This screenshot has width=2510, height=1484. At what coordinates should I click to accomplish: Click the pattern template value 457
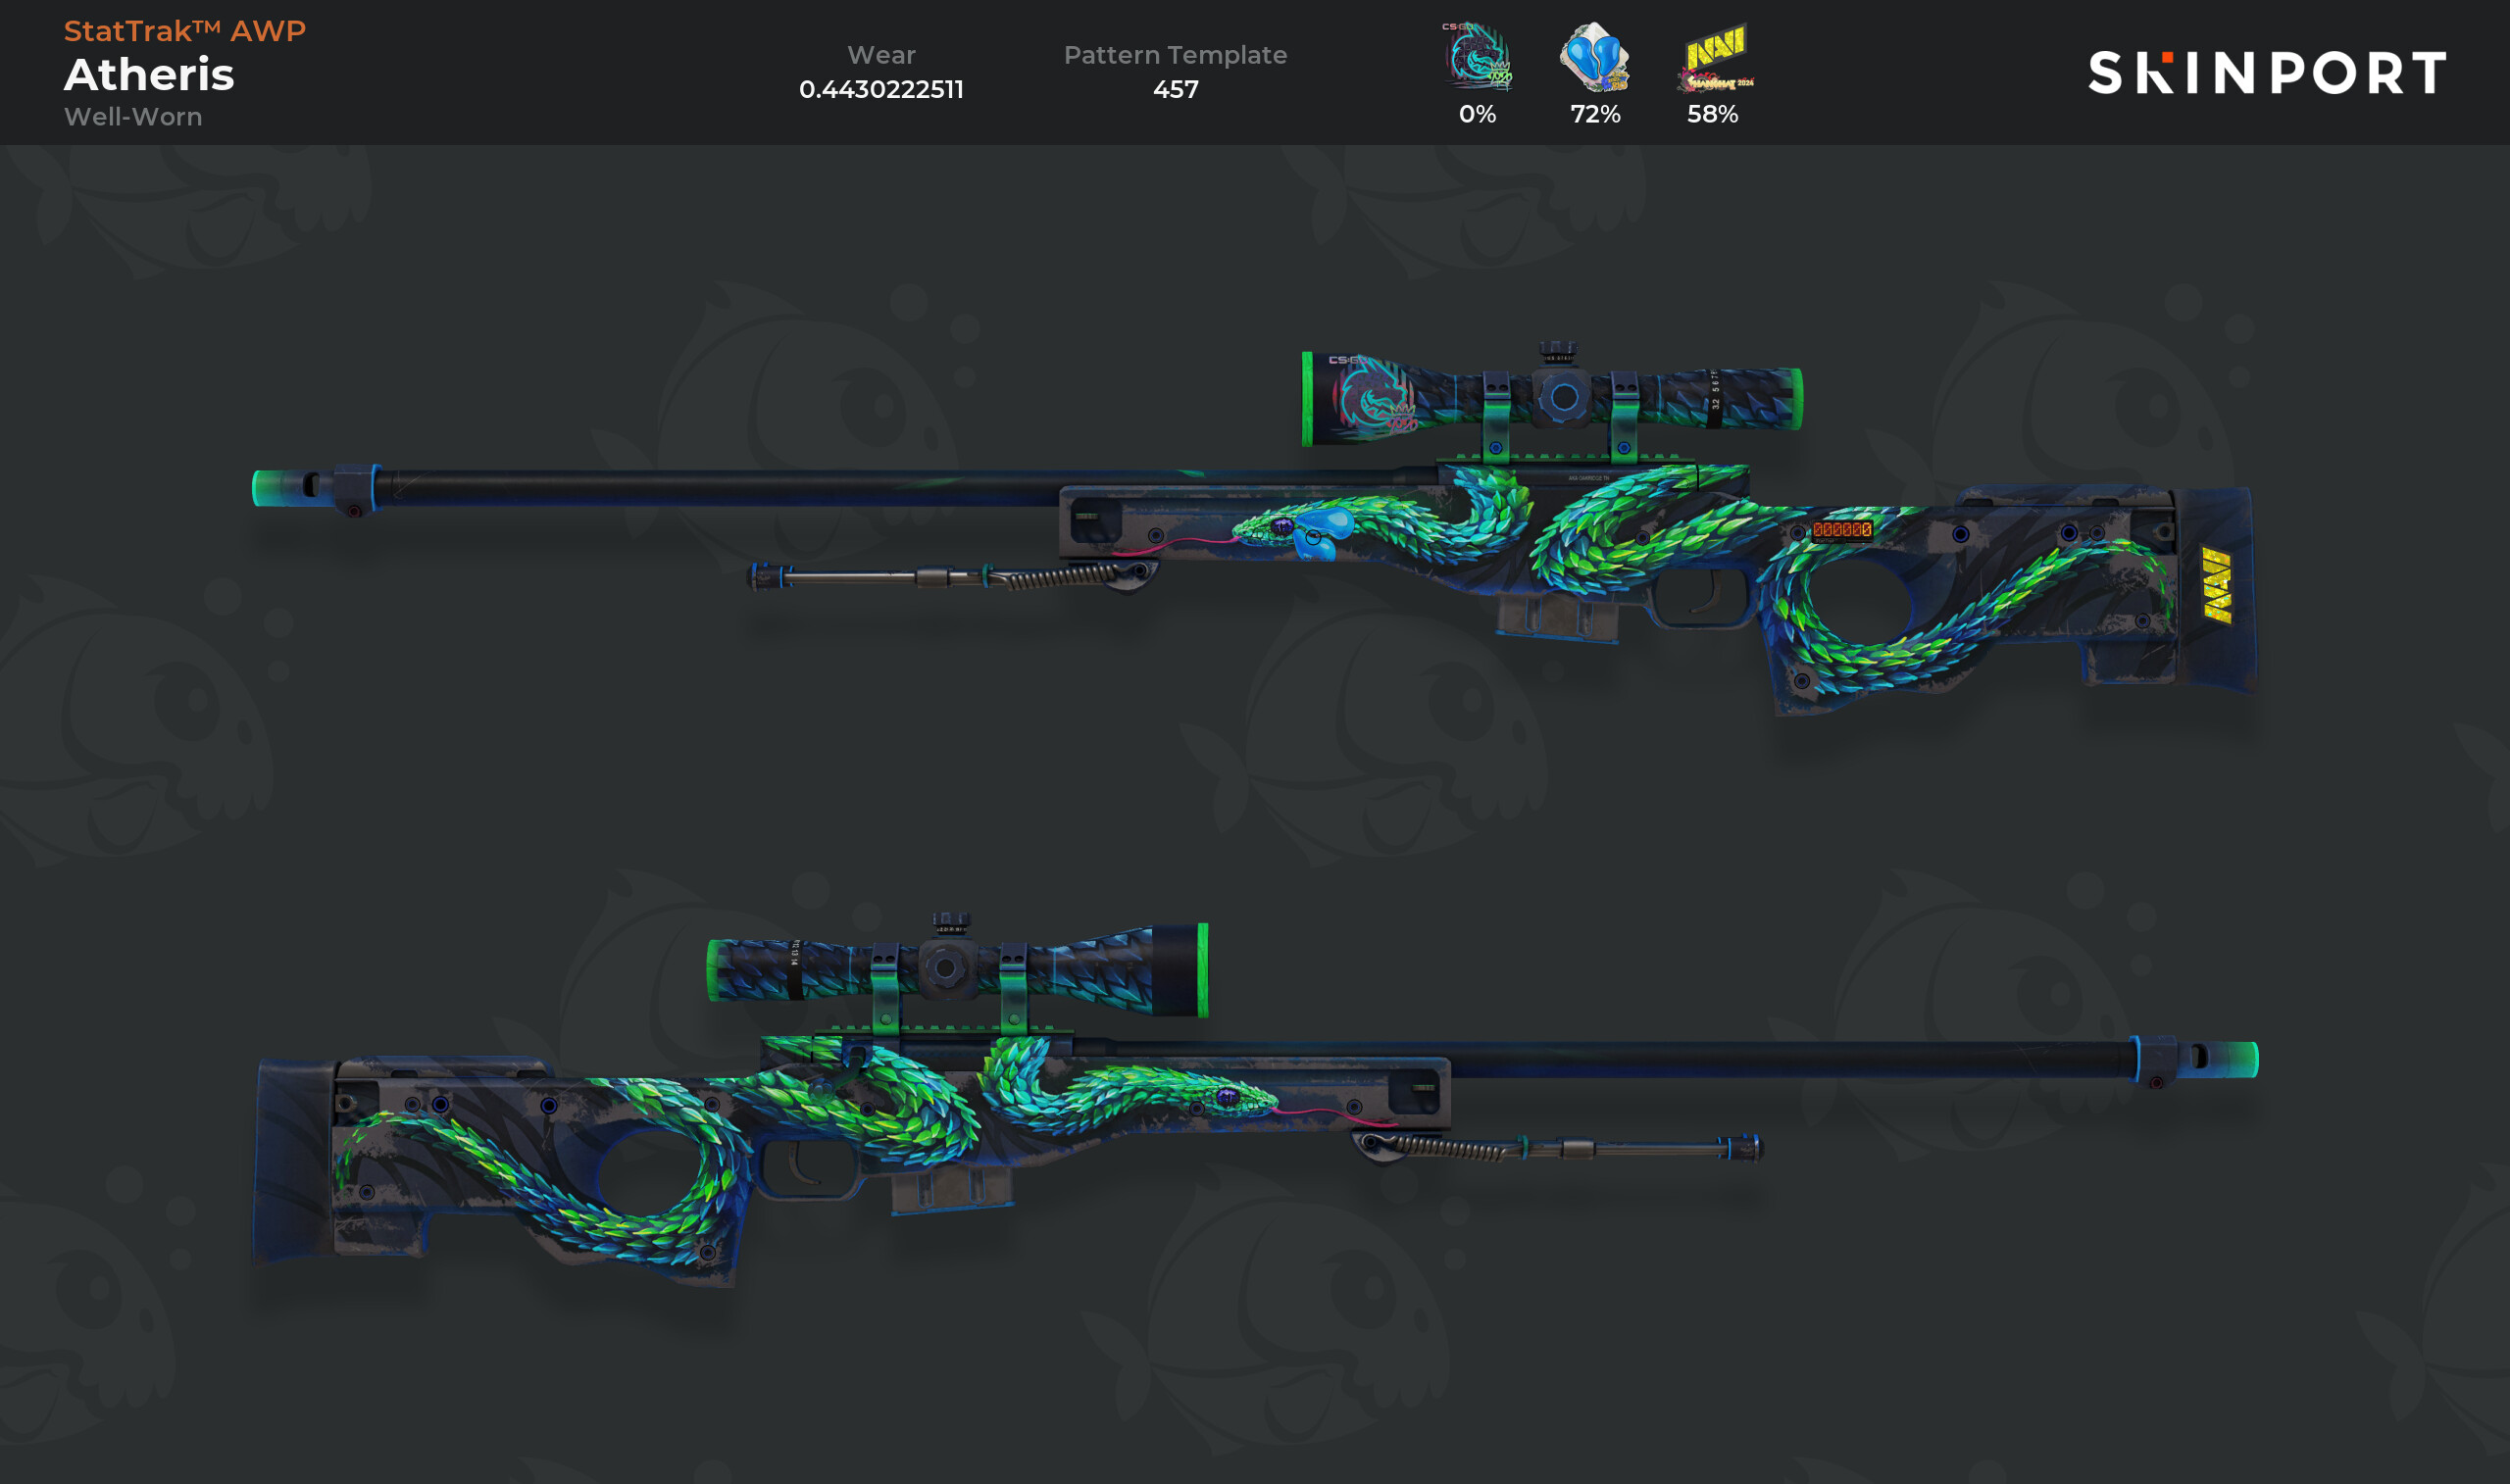click(x=1175, y=89)
